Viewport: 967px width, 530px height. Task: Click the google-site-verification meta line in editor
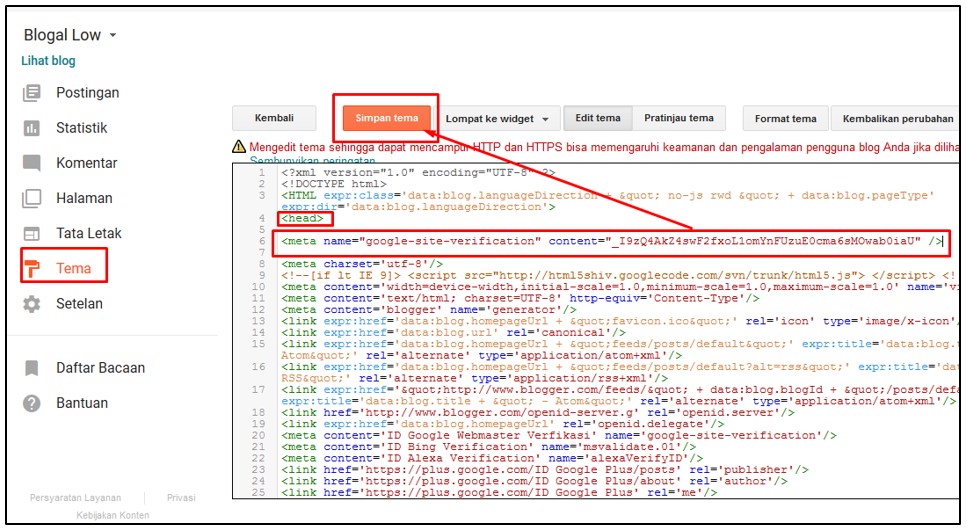[x=611, y=241]
